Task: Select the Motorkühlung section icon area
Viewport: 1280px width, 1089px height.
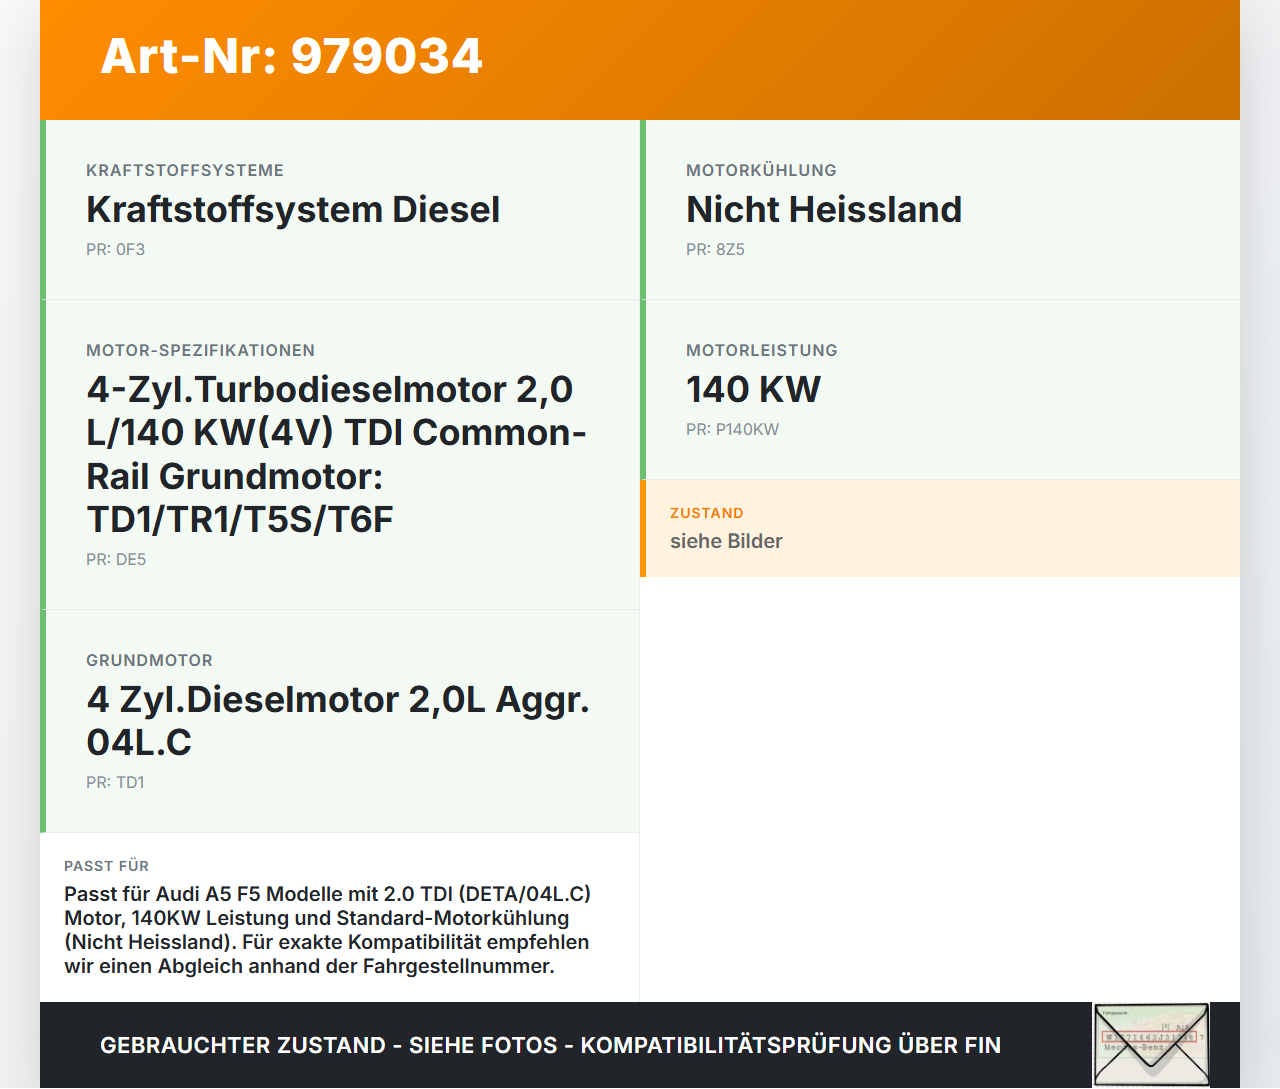Action: [761, 170]
